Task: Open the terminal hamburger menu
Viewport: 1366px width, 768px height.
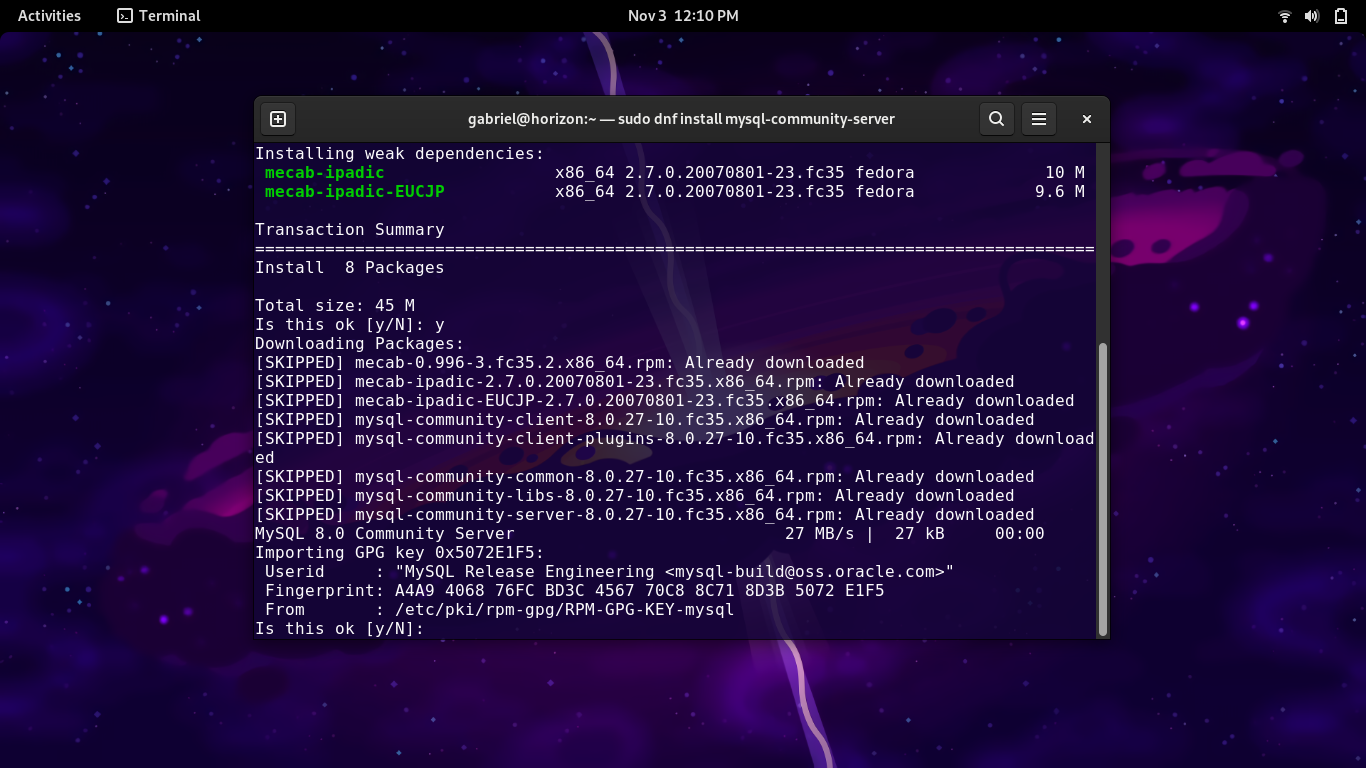Action: [1039, 119]
